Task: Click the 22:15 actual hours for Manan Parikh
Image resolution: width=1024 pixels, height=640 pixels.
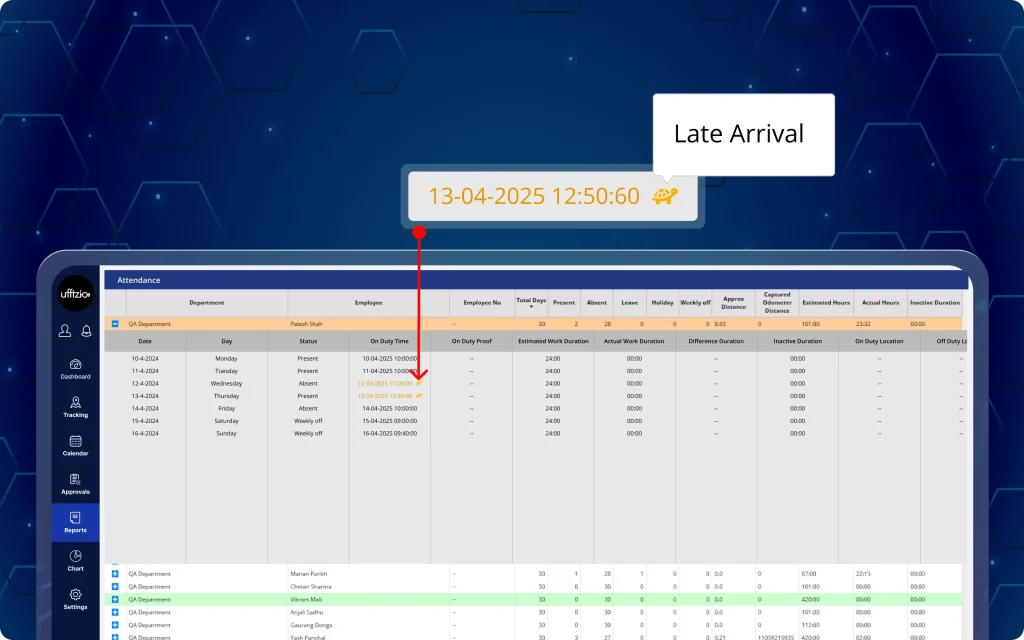Action: (x=863, y=574)
